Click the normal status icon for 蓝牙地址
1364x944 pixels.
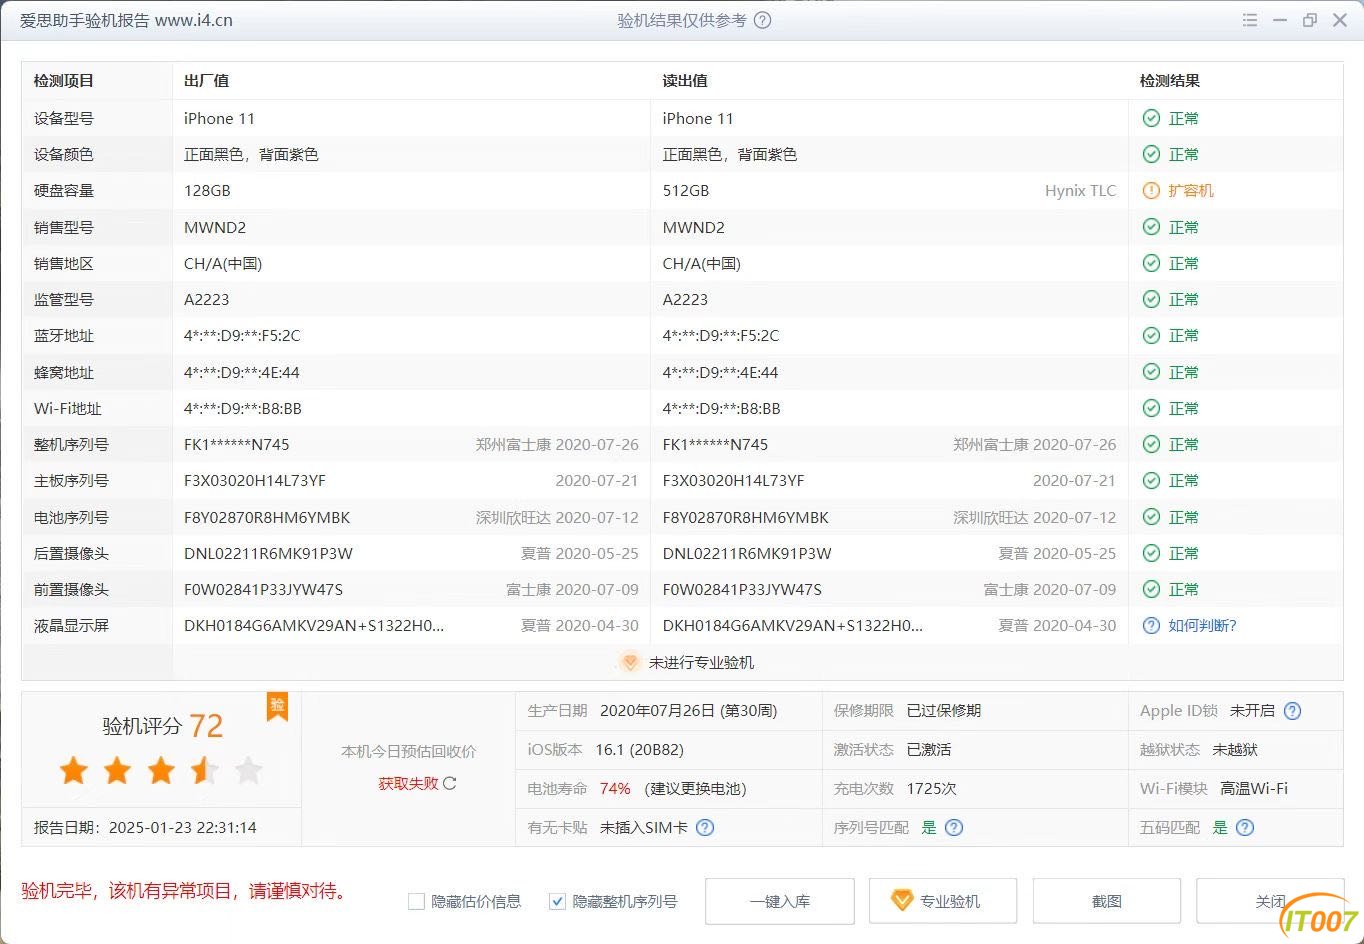point(1151,335)
